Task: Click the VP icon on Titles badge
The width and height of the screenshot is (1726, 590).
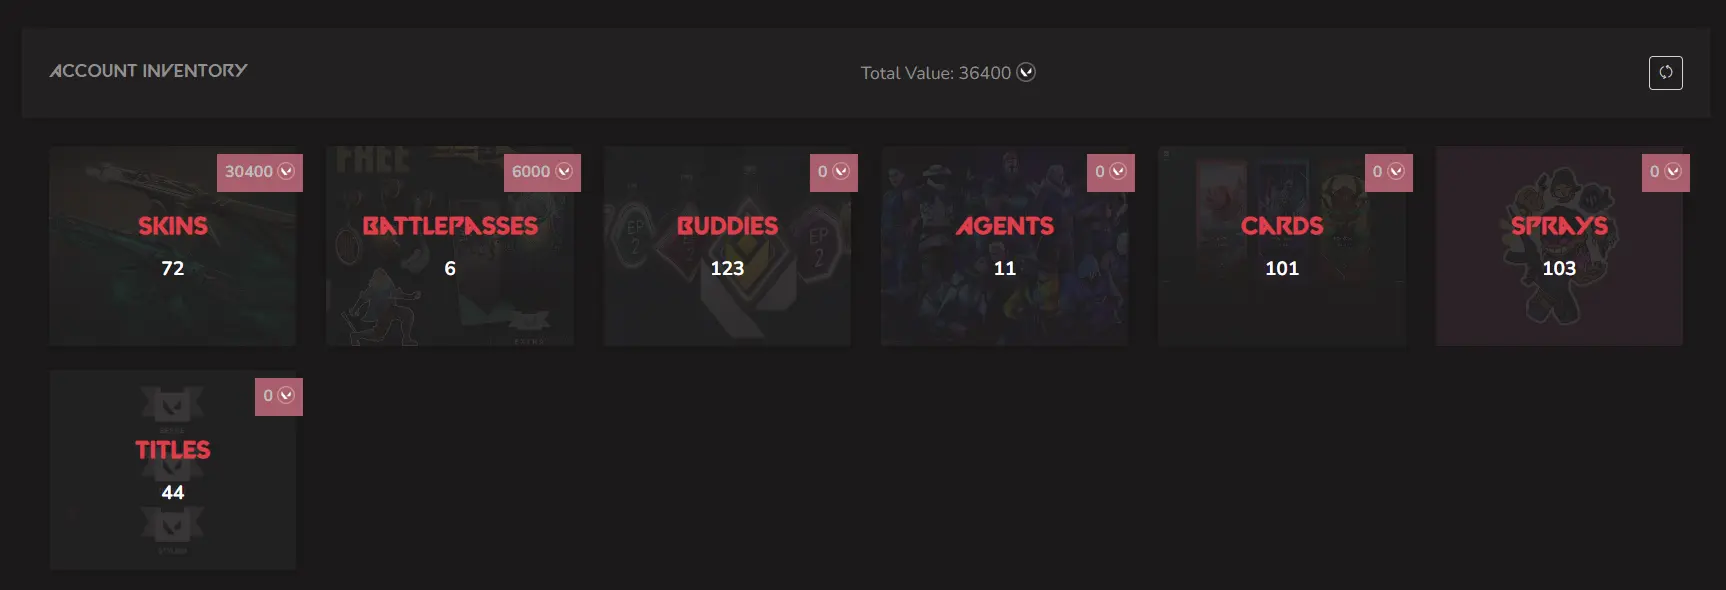Action: 286,395
